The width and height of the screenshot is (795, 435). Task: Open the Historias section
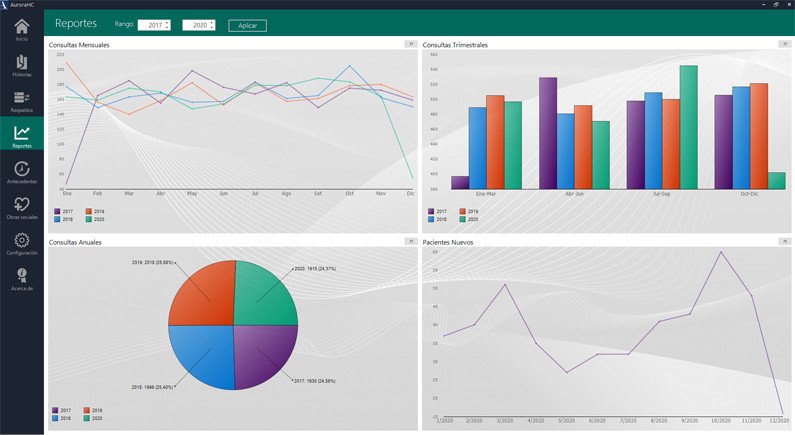point(21,64)
